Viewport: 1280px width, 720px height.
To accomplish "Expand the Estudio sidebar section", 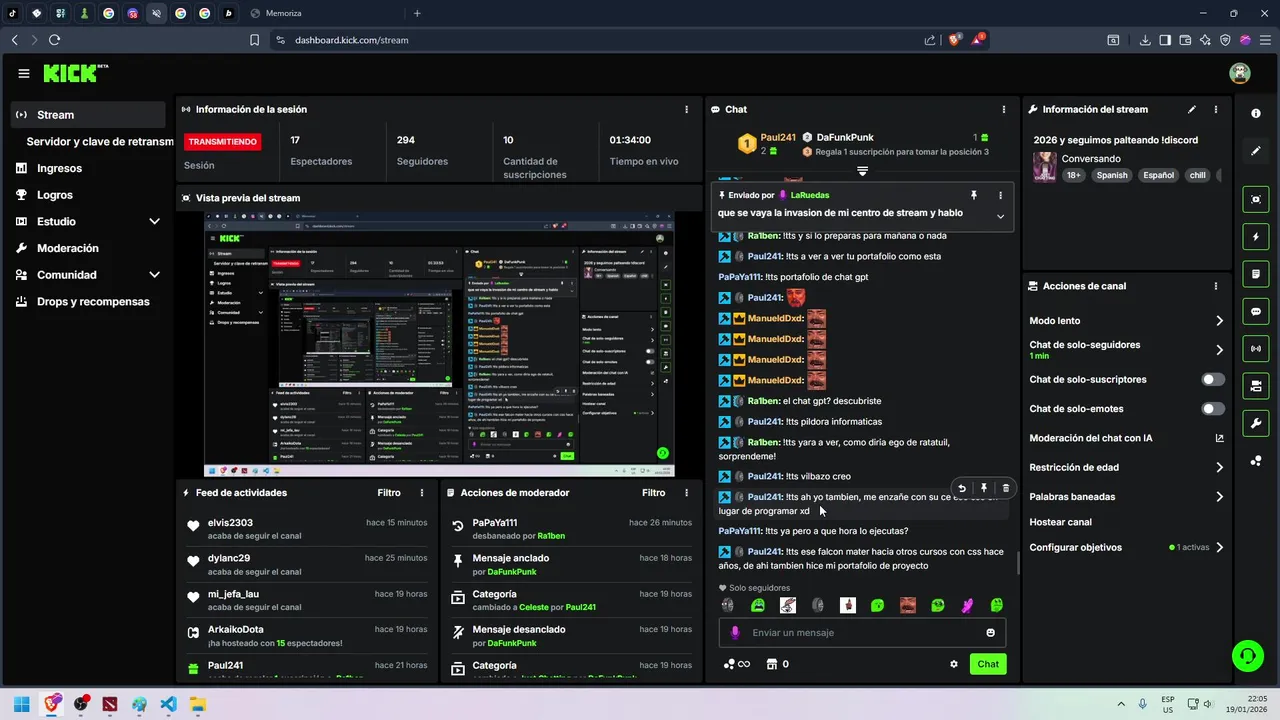I will click(154, 221).
